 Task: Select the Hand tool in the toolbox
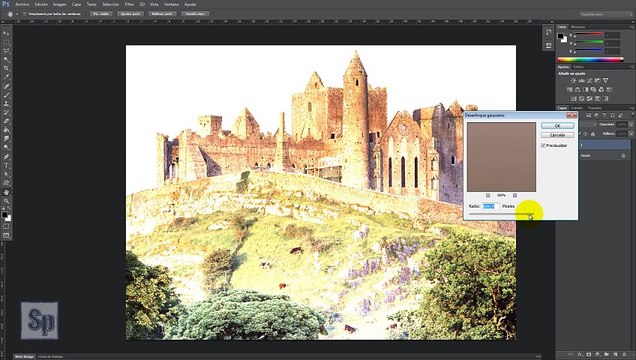tap(6, 193)
